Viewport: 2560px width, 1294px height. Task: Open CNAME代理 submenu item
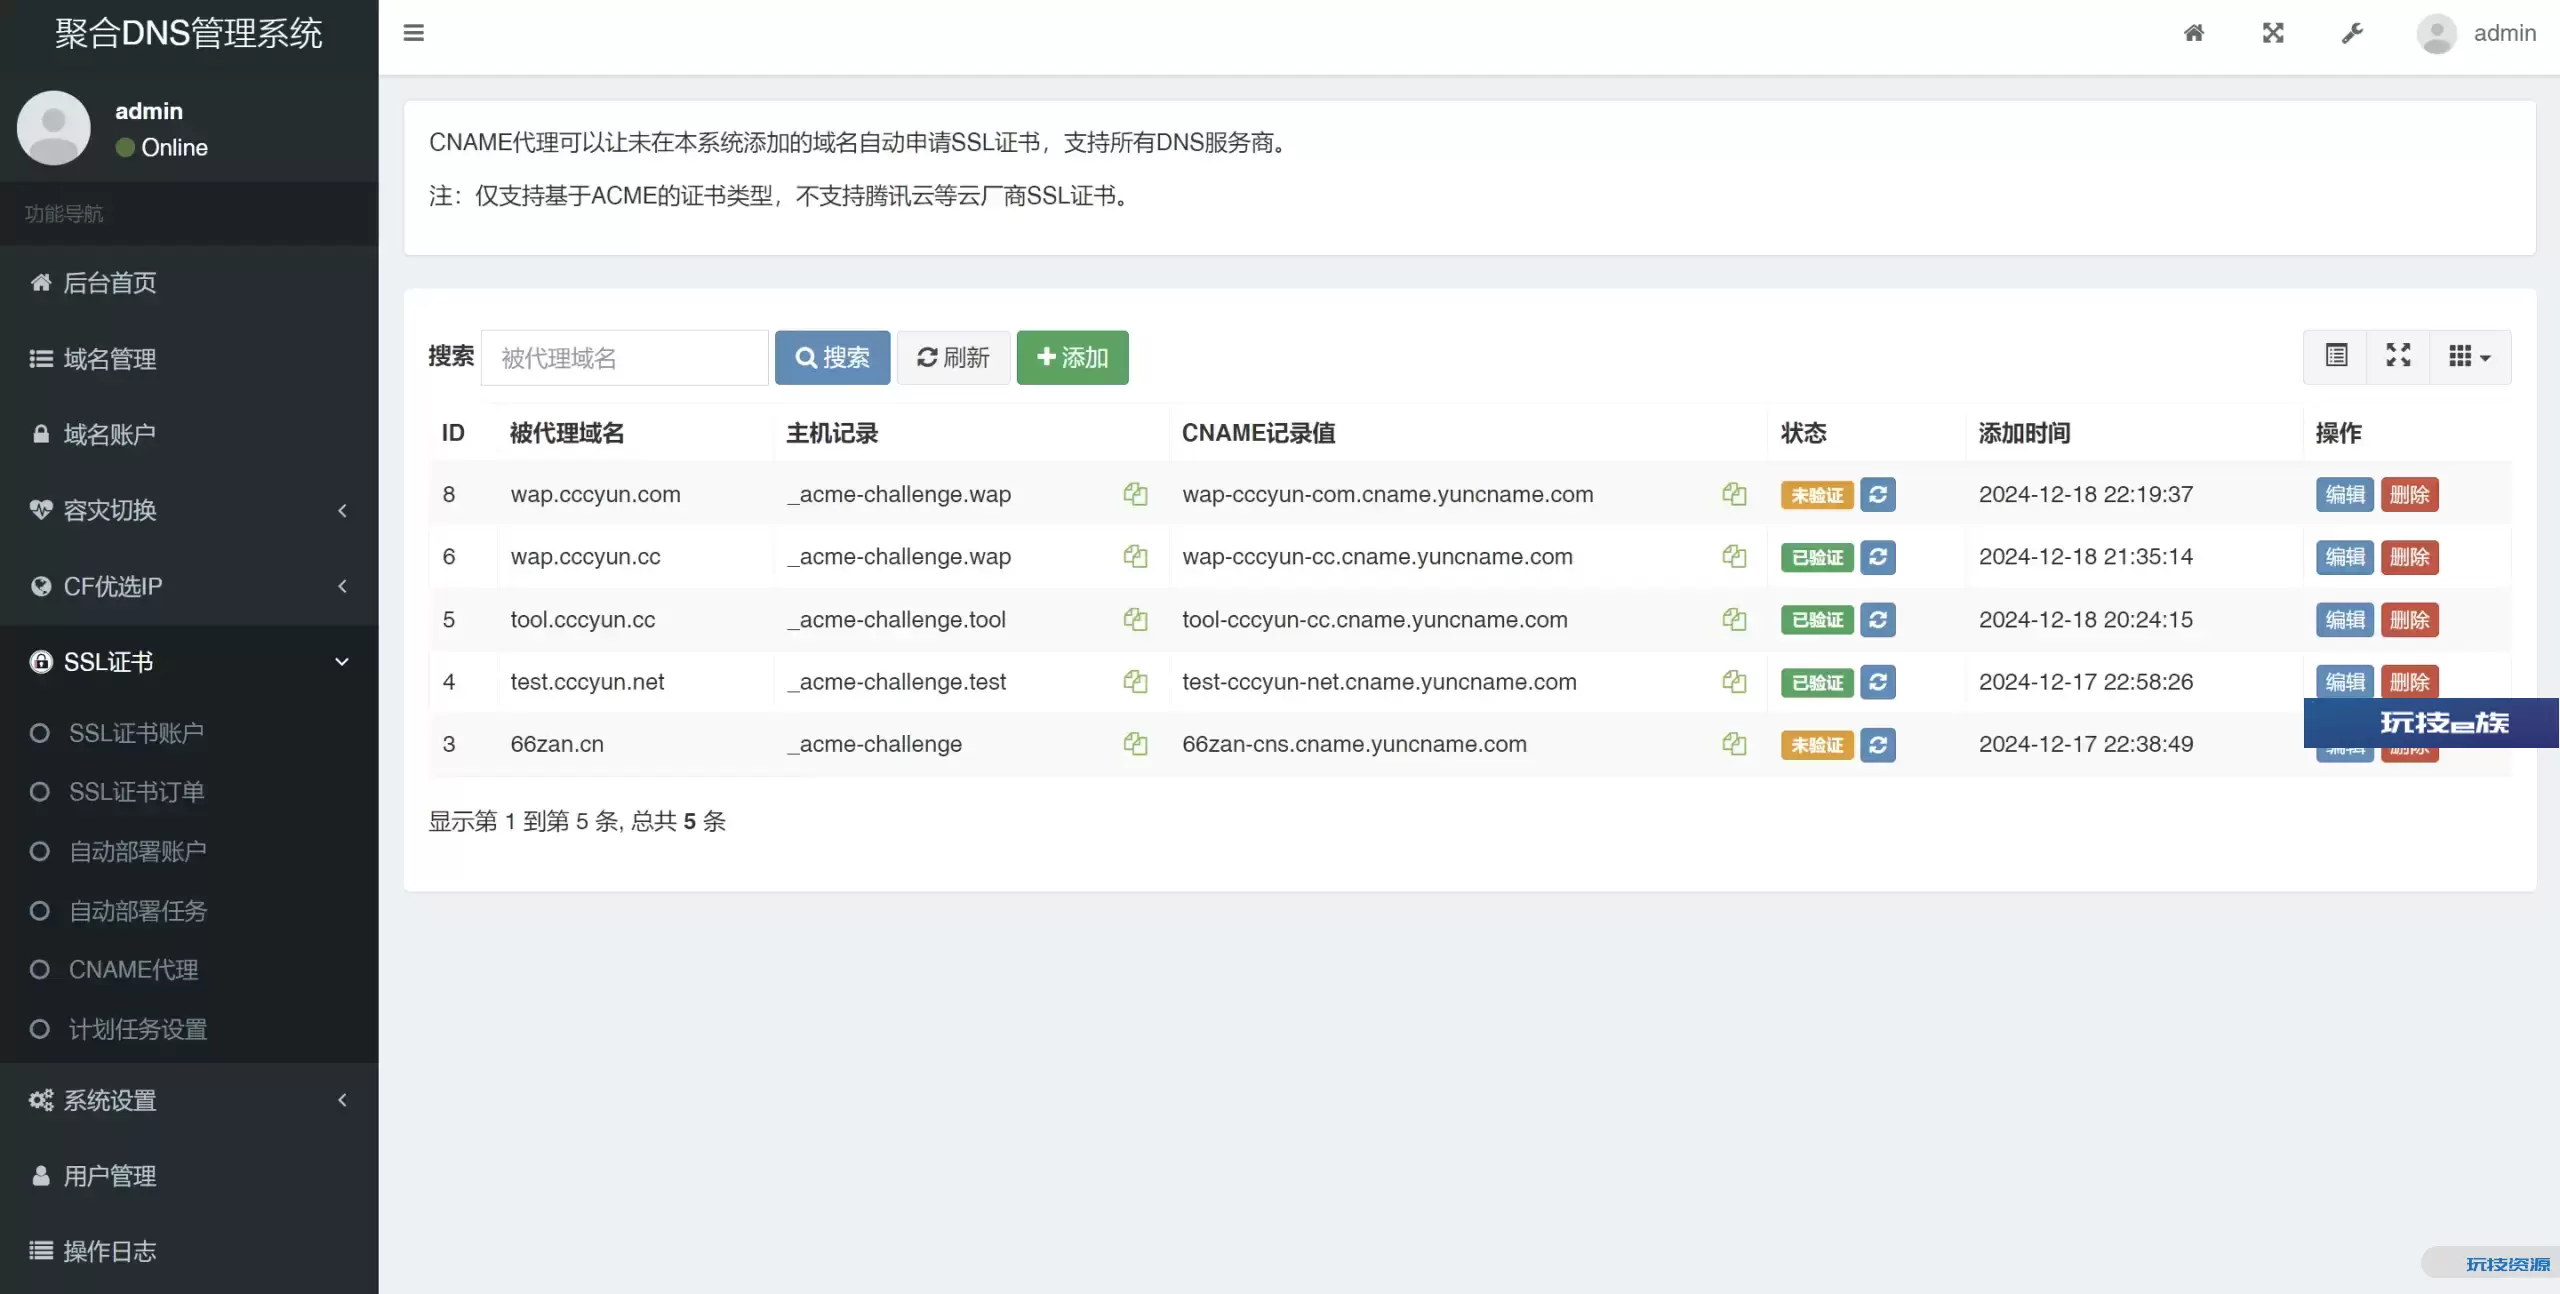pyautogui.click(x=133, y=970)
